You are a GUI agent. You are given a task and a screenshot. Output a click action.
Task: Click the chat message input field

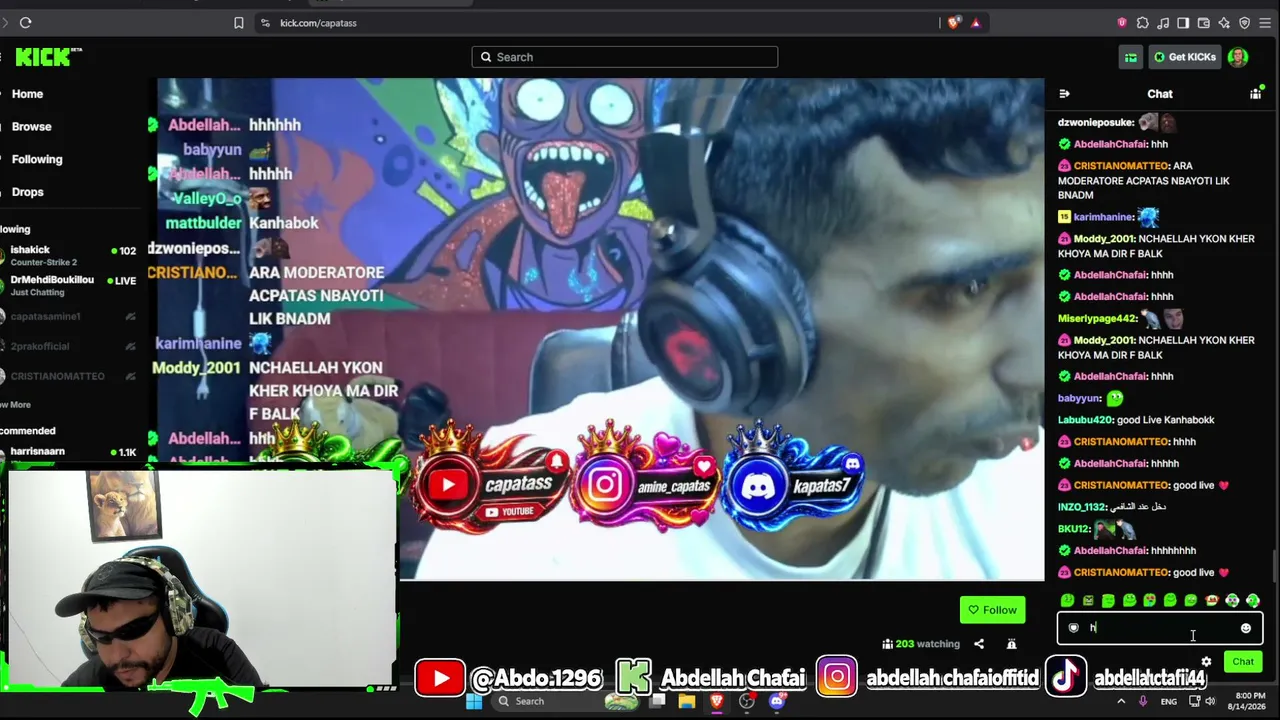pyautogui.click(x=1160, y=628)
